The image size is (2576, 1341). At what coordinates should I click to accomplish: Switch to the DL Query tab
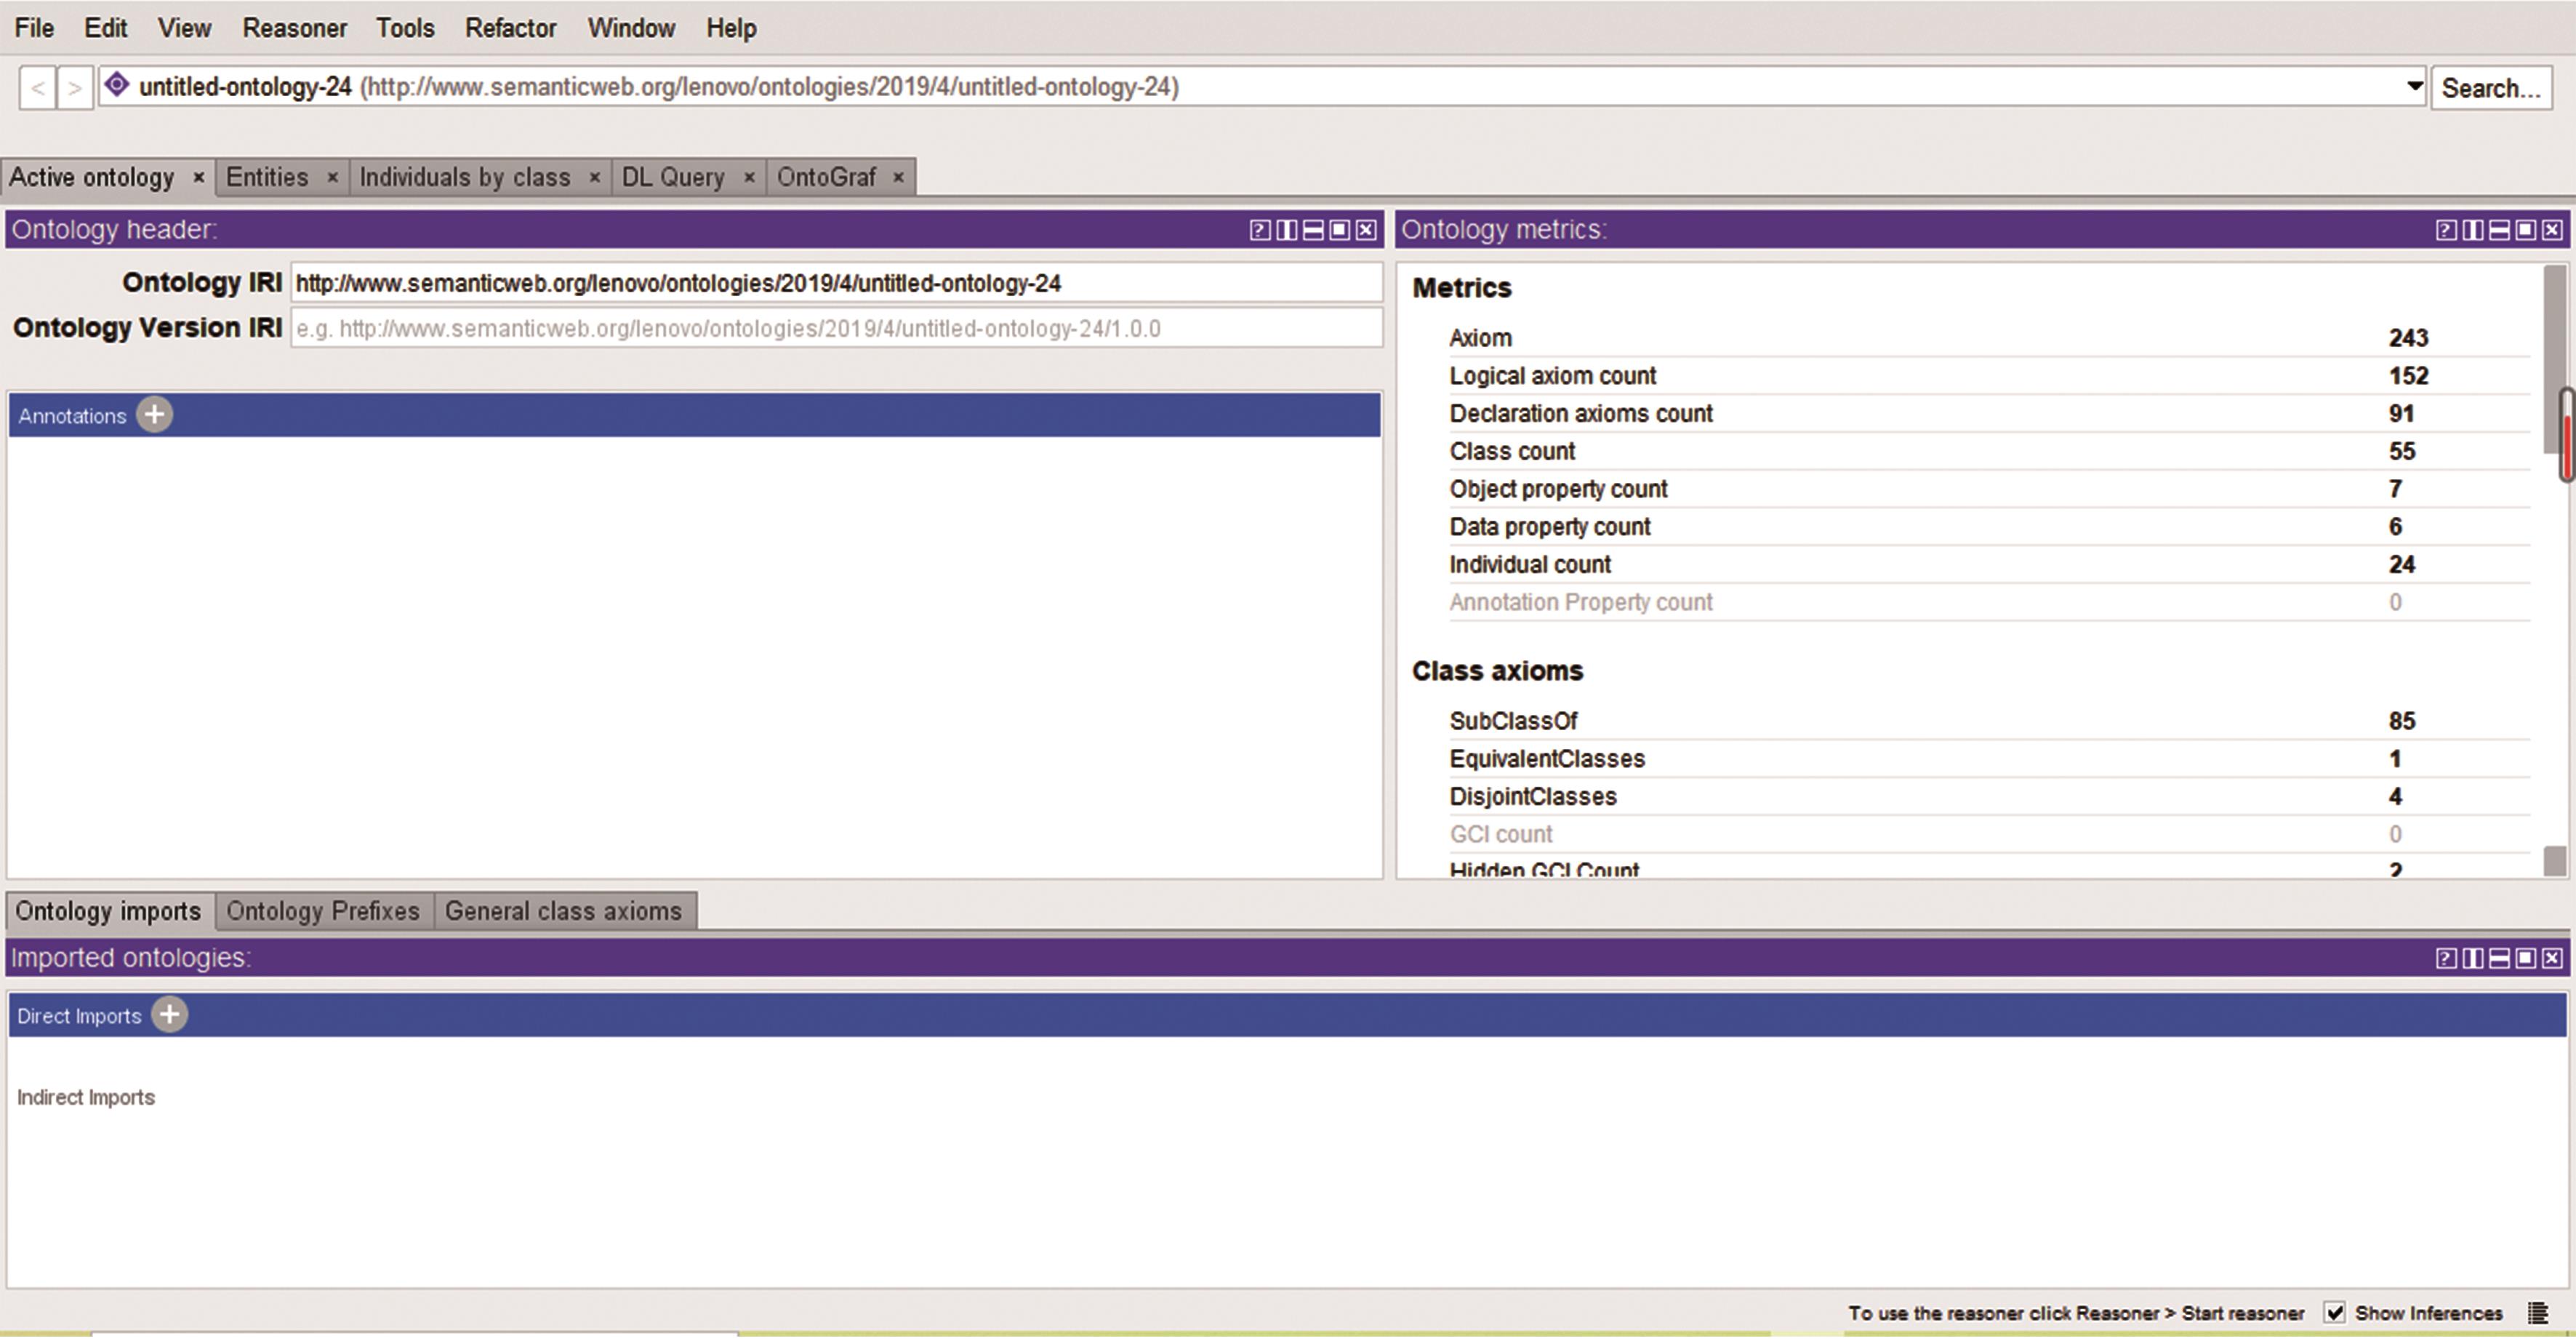(x=673, y=177)
